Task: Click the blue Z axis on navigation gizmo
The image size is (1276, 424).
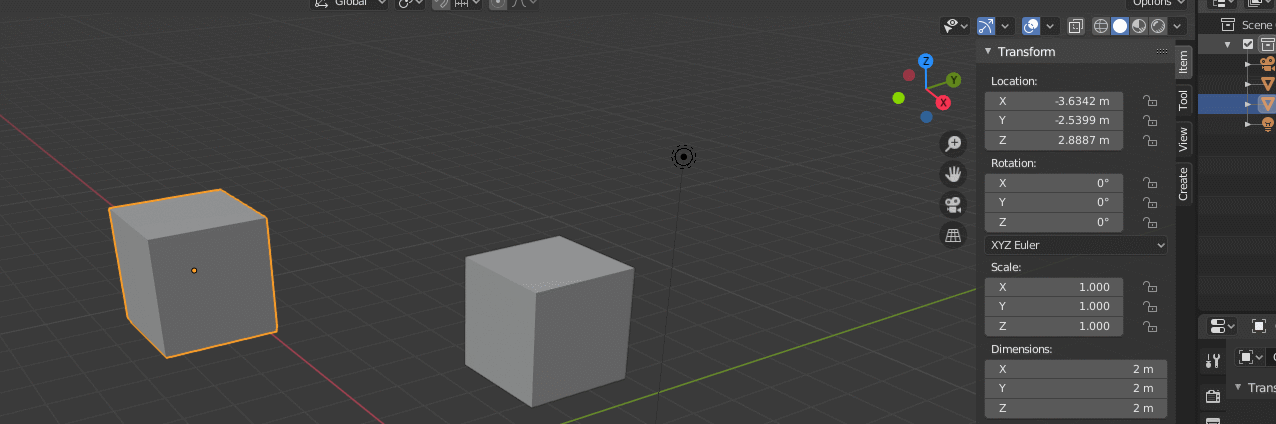Action: click(x=926, y=61)
